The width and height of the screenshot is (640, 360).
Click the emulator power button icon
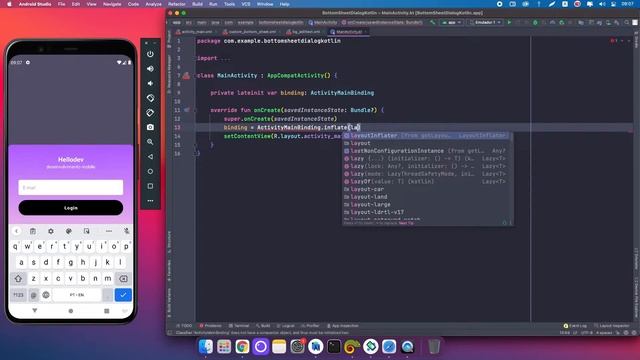[150, 54]
